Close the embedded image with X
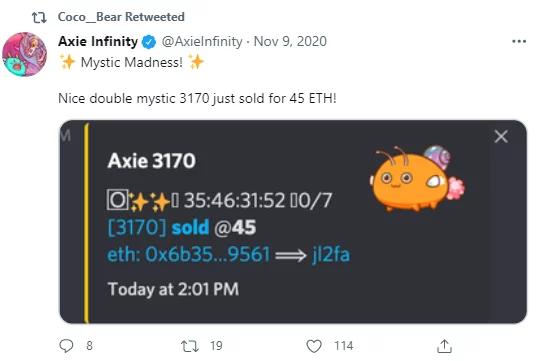537x361 pixels. click(501, 136)
